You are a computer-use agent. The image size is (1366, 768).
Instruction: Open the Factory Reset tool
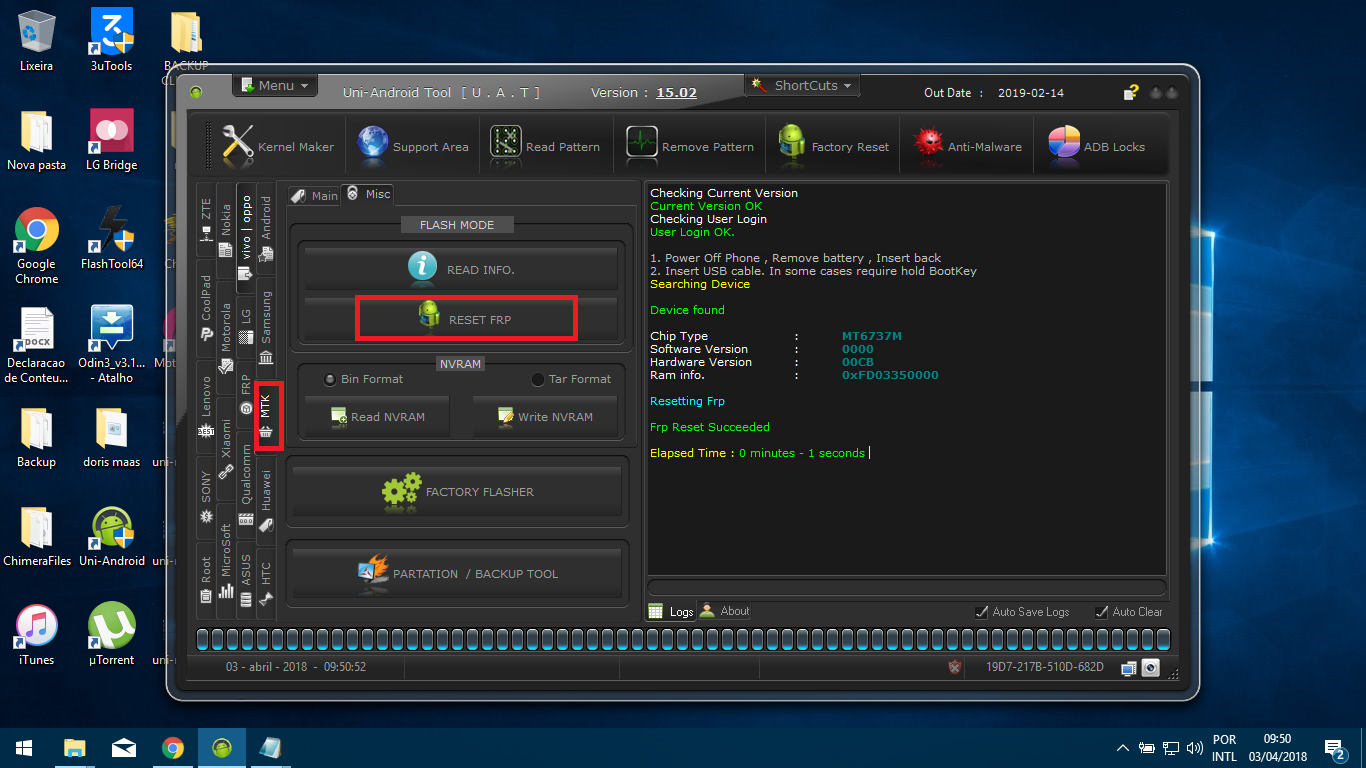(x=833, y=146)
